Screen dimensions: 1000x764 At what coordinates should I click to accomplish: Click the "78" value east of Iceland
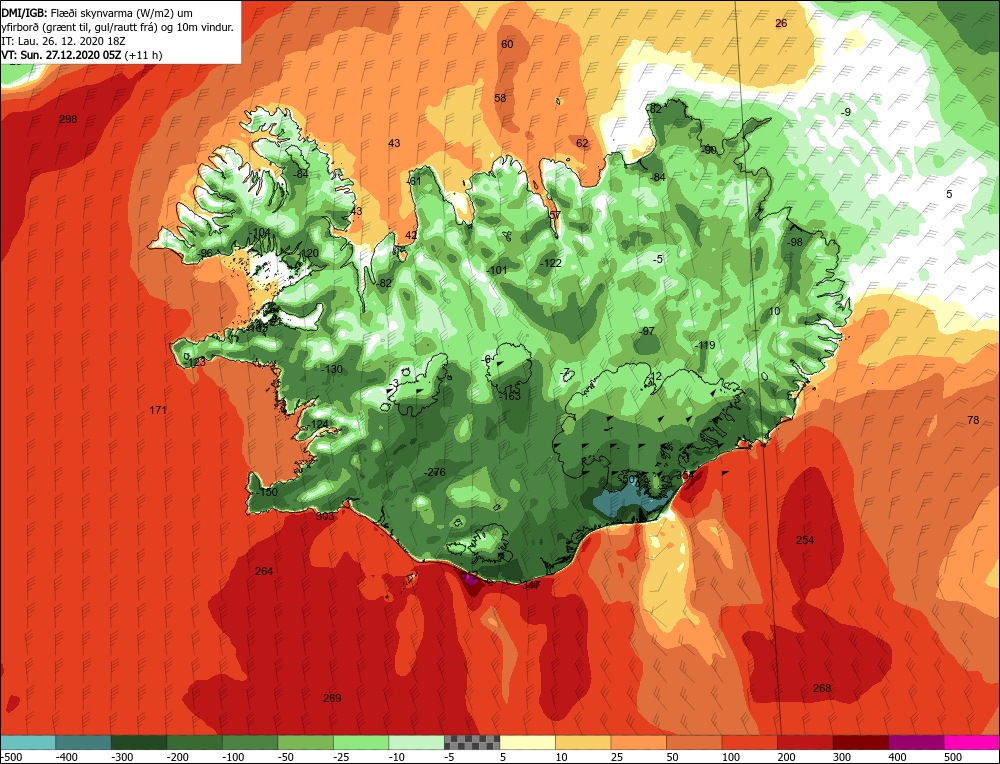point(973,420)
